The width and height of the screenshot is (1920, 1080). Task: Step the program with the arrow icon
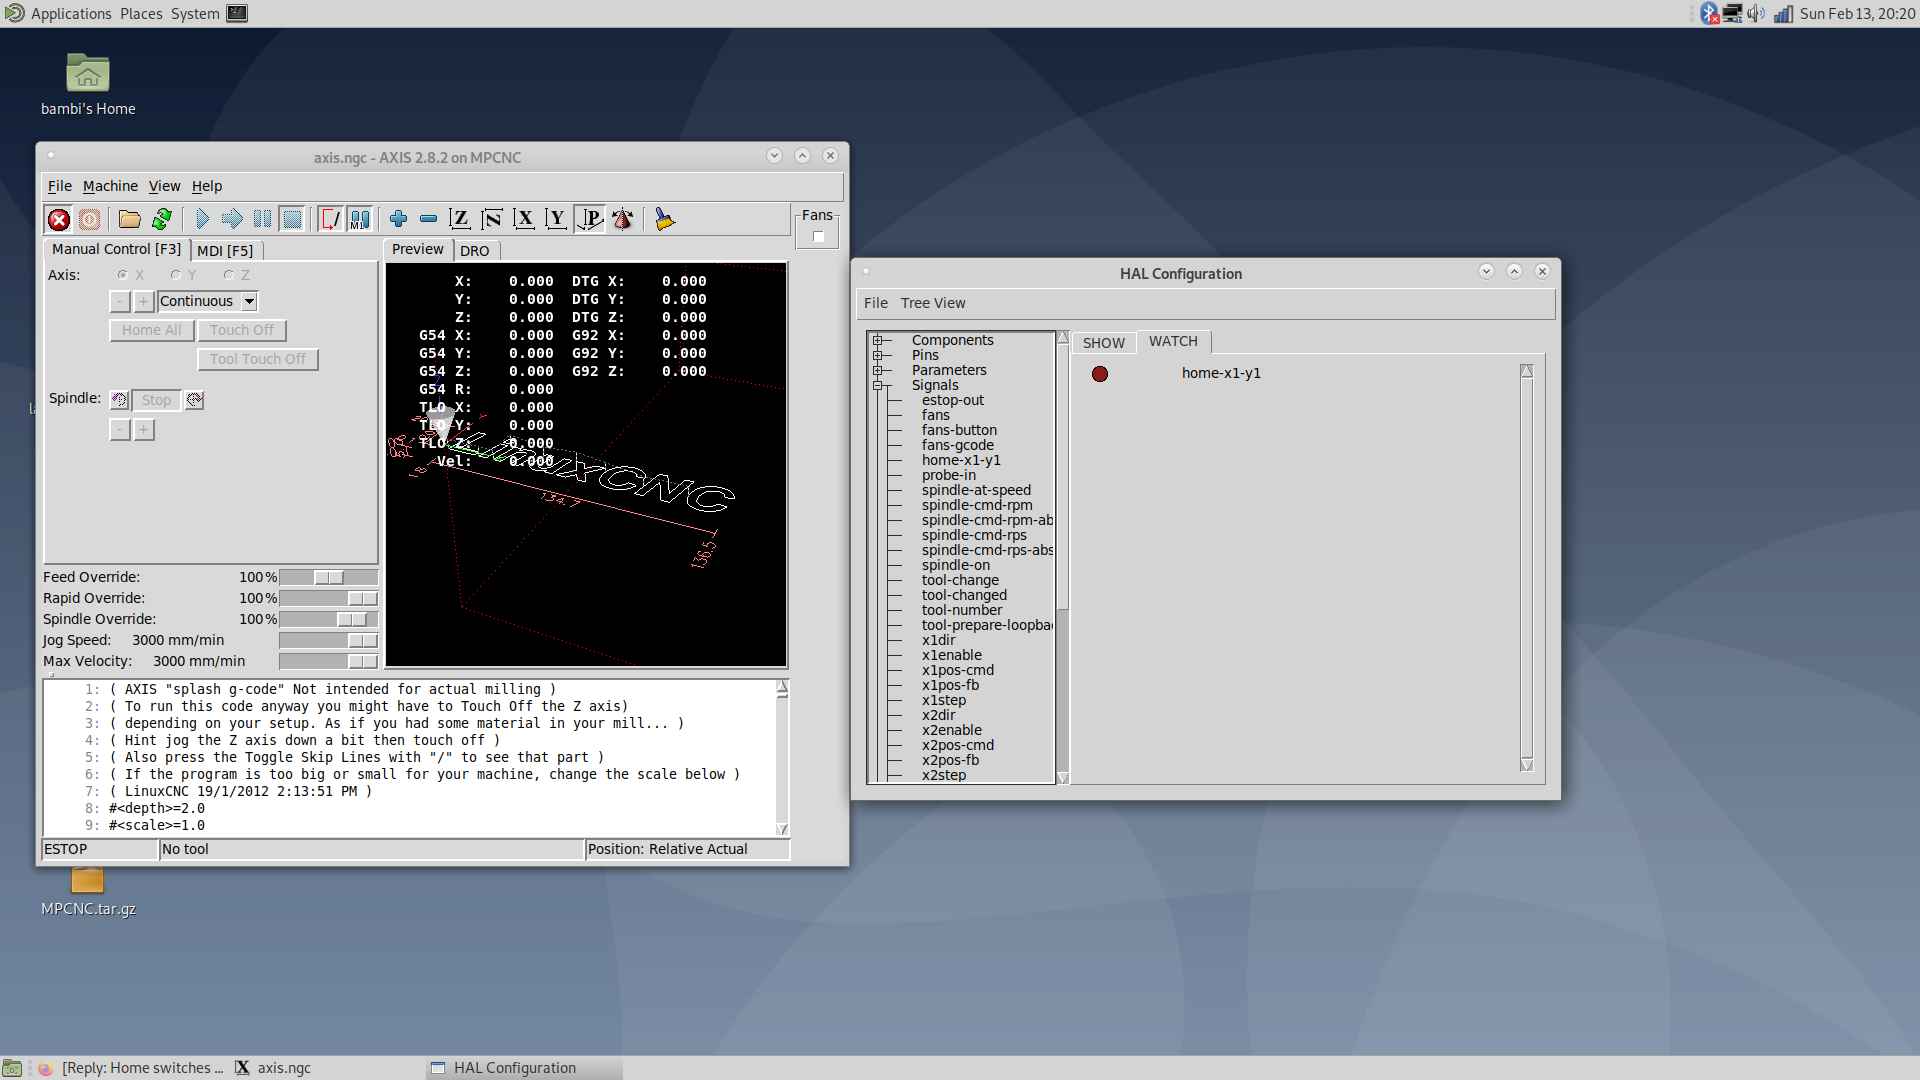coord(232,219)
